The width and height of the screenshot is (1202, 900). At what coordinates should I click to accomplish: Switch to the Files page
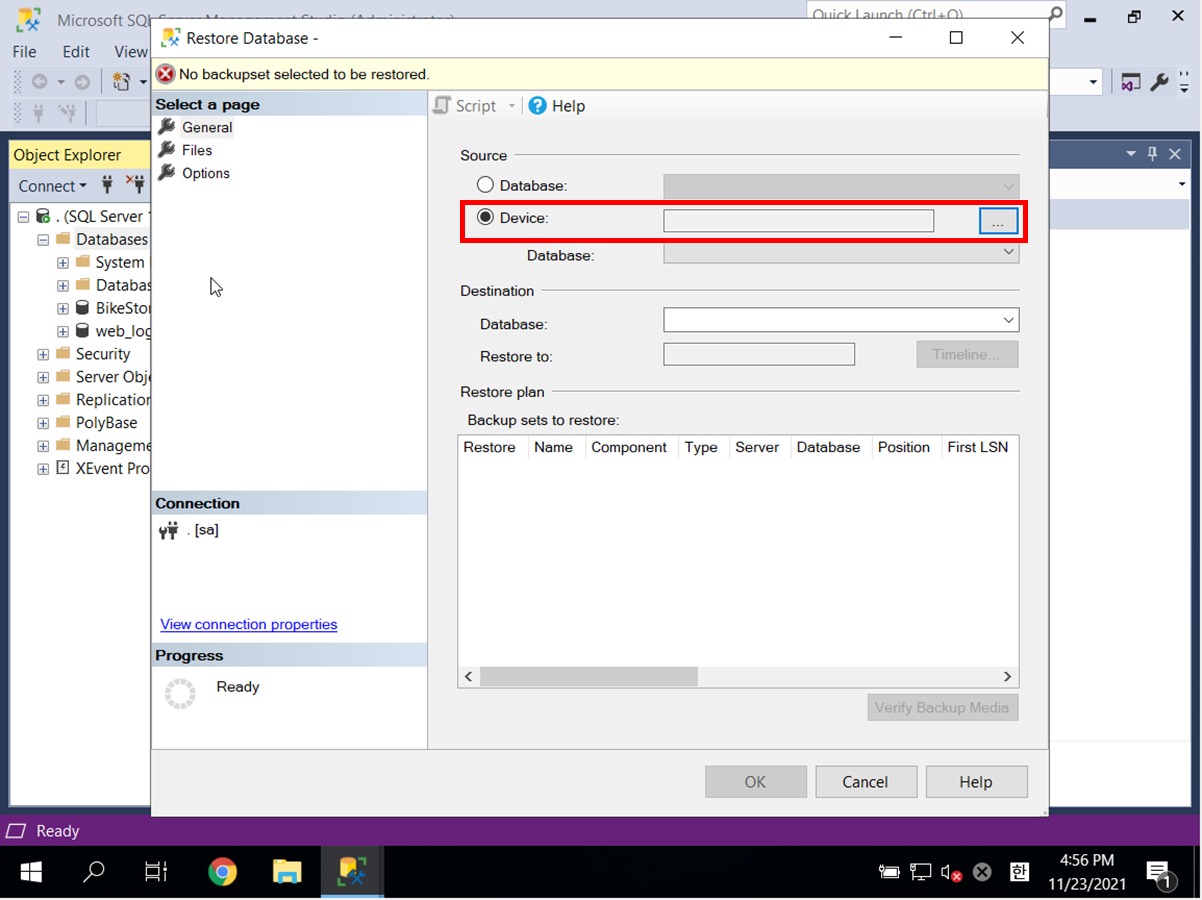[197, 150]
